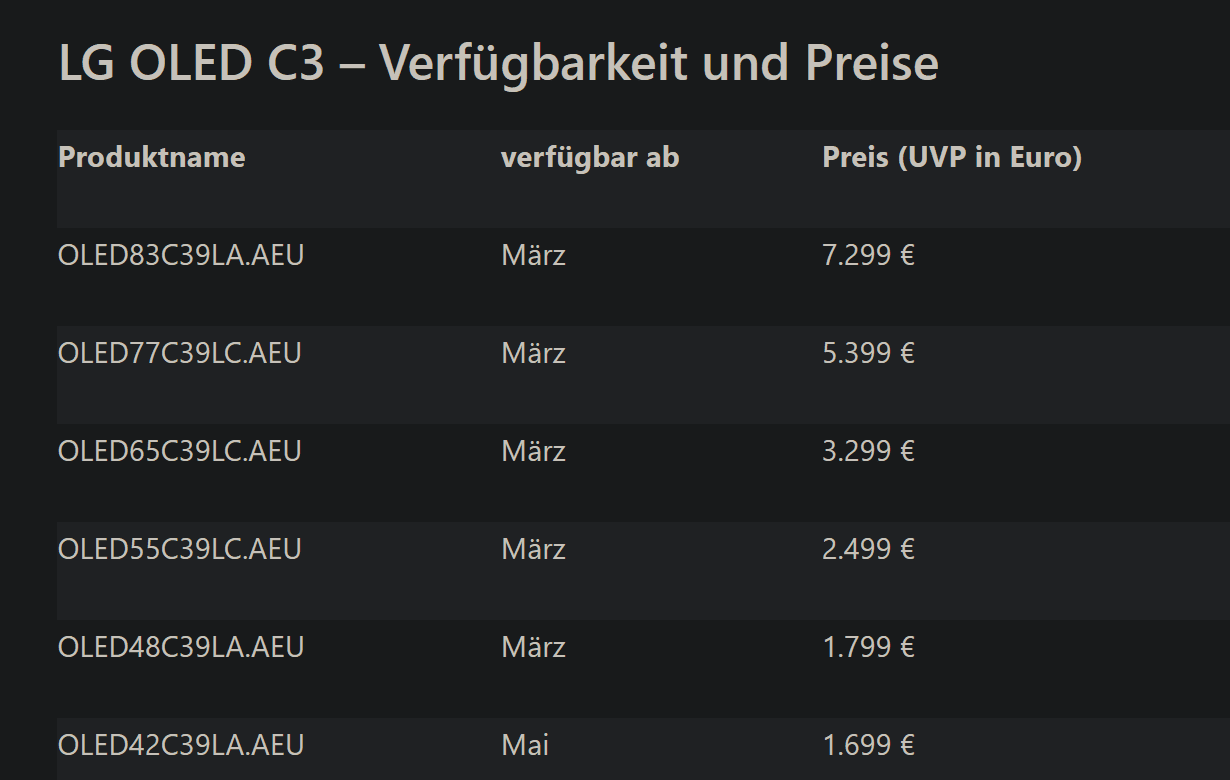The image size is (1230, 780).
Task: Click product name OLED83C39LA.AEU
Action: (181, 256)
